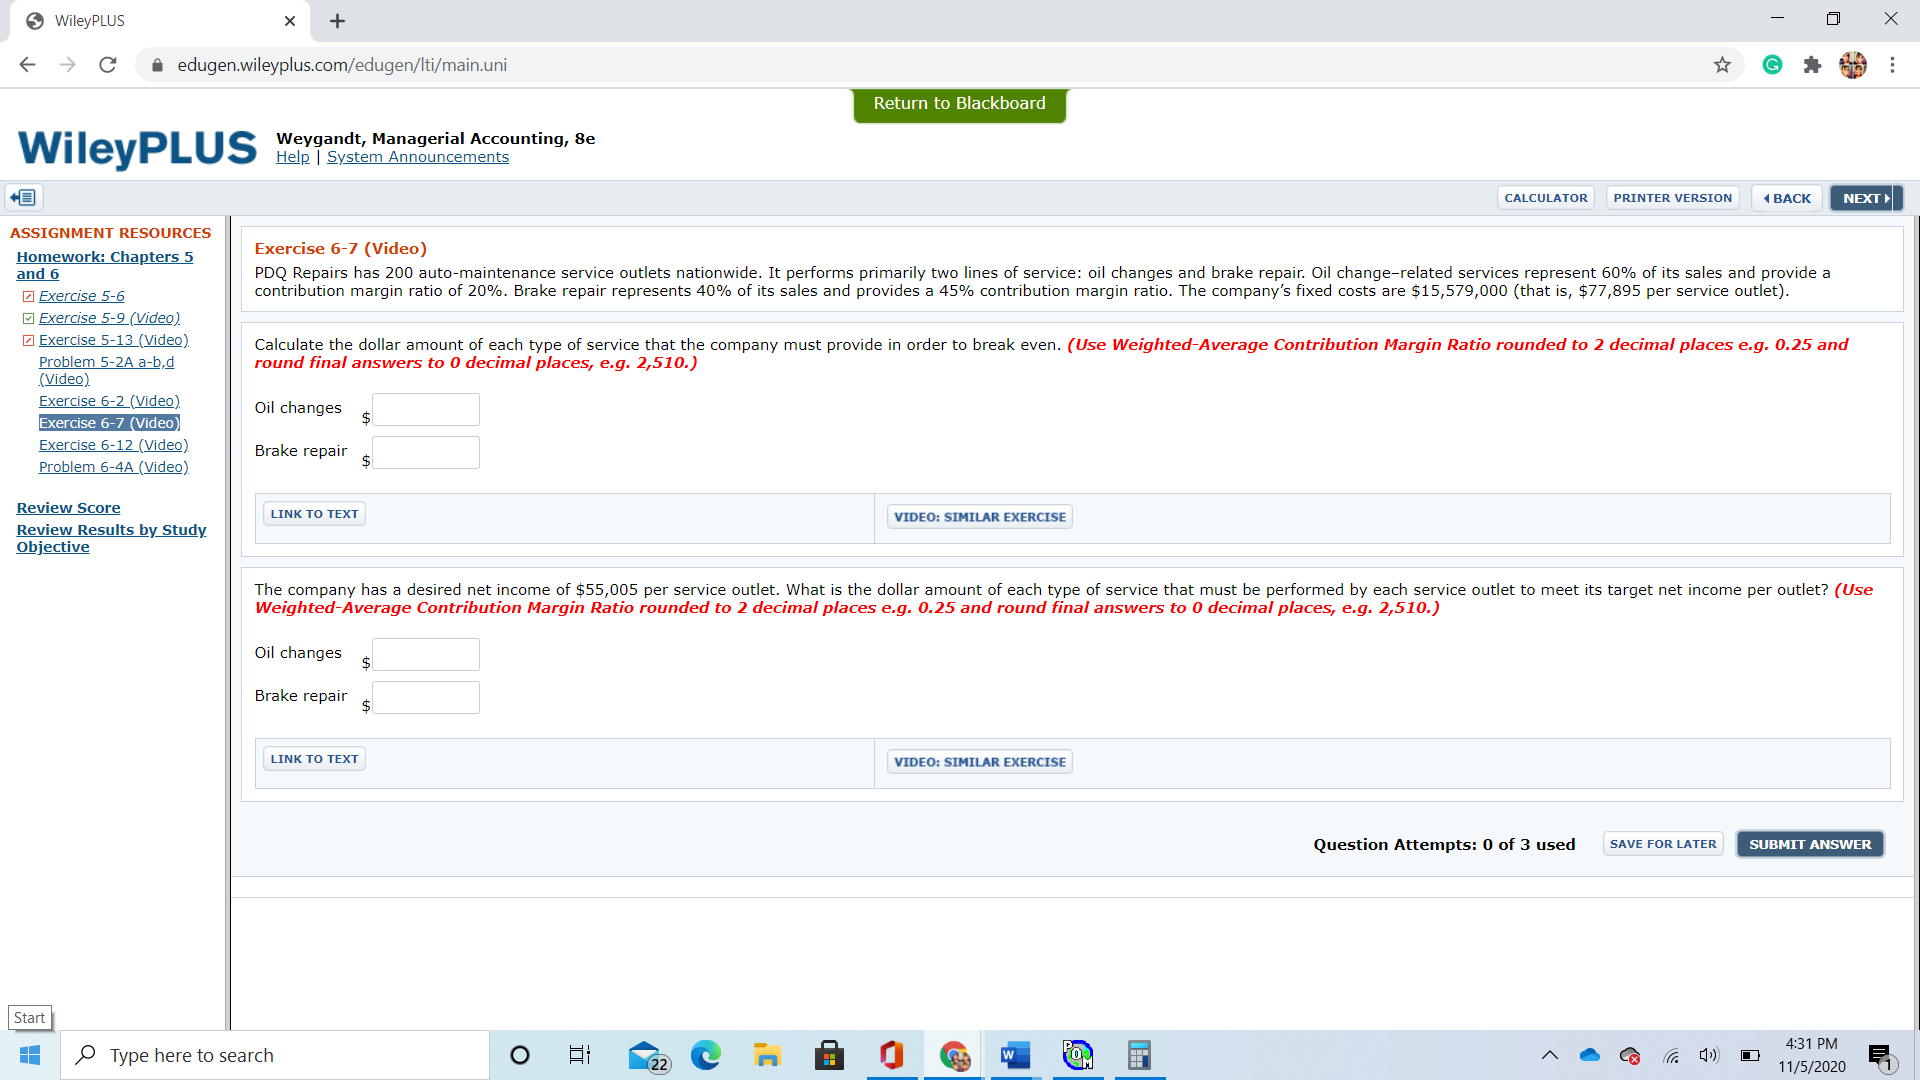Expand hidden icons in the system tray
Screen dimensions: 1920x1080
tap(1549, 1055)
